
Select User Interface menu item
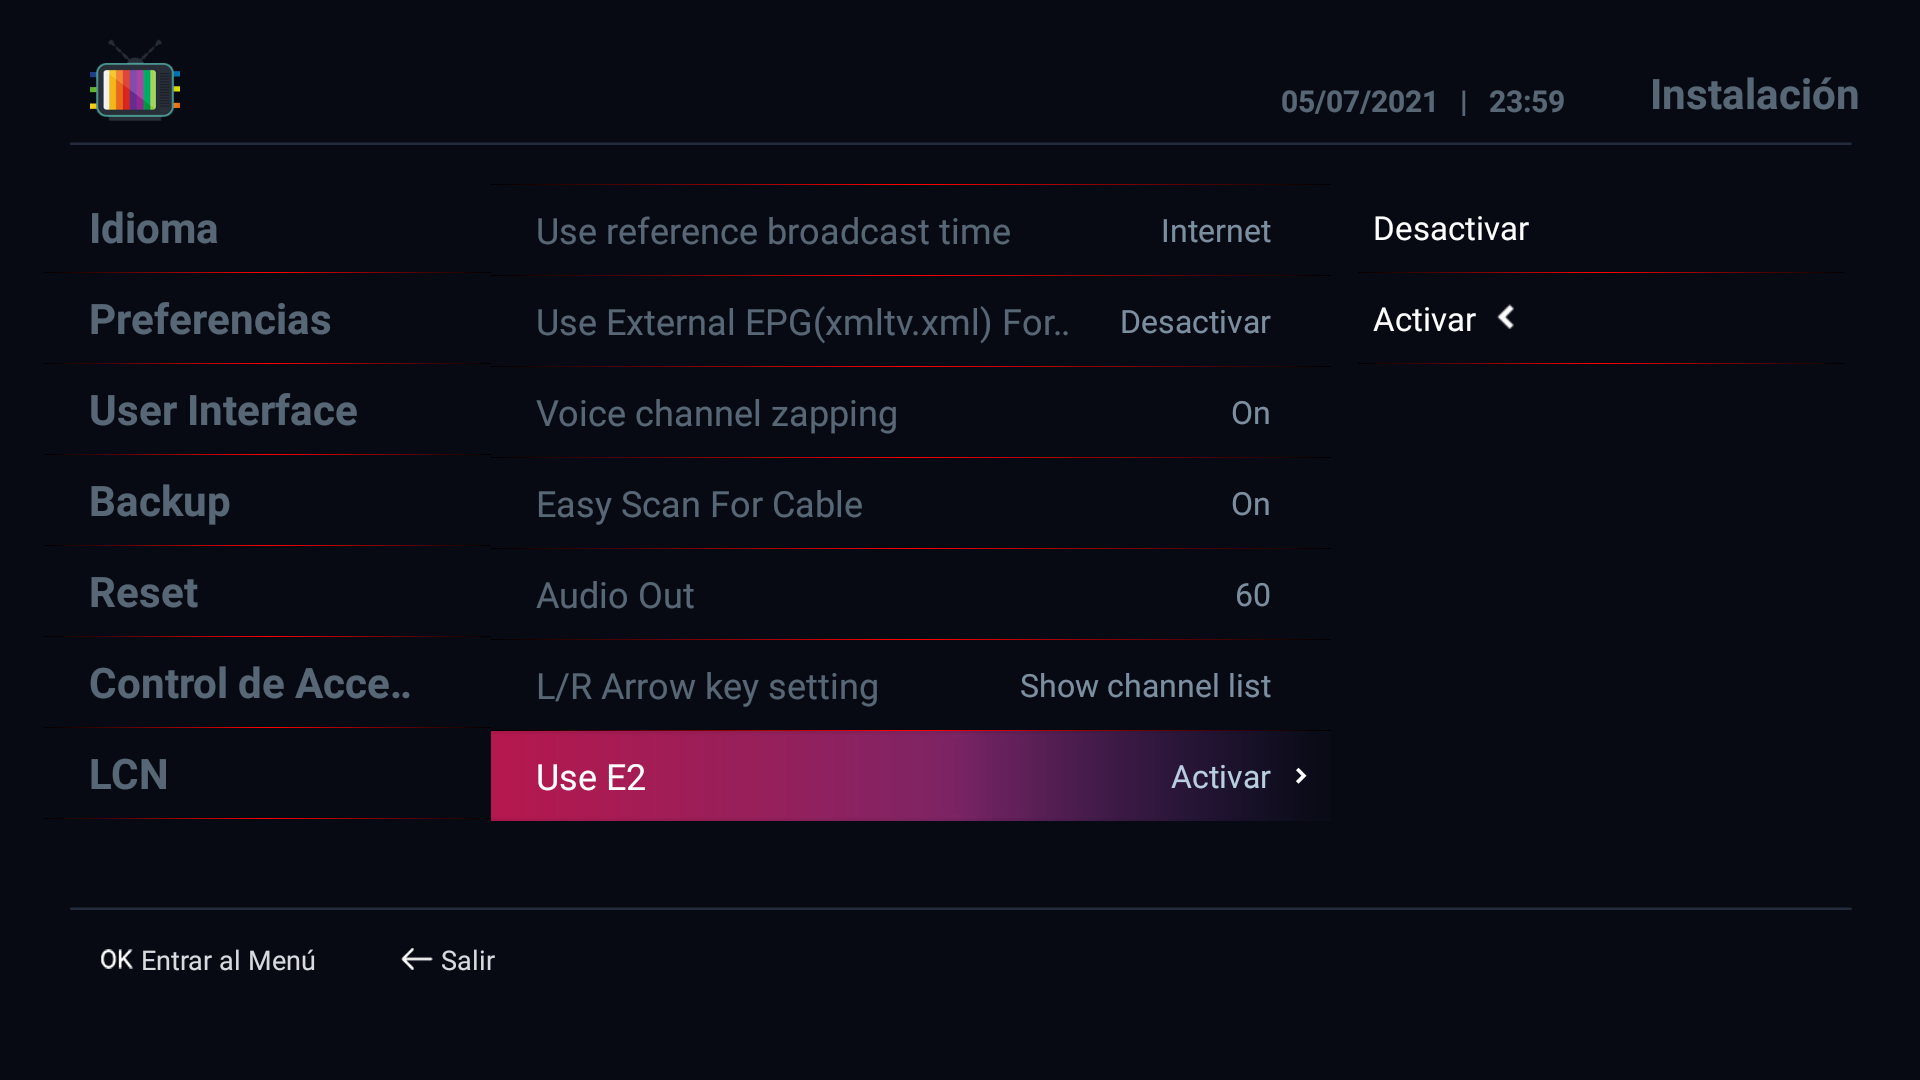point(223,411)
